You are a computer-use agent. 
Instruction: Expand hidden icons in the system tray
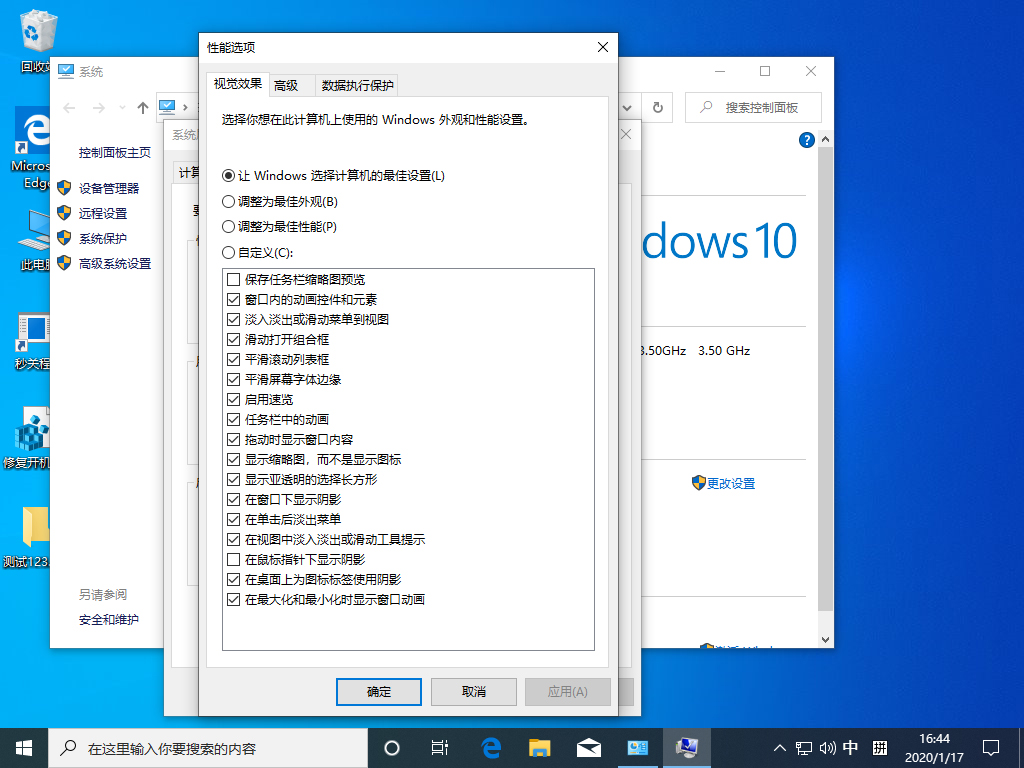778,747
